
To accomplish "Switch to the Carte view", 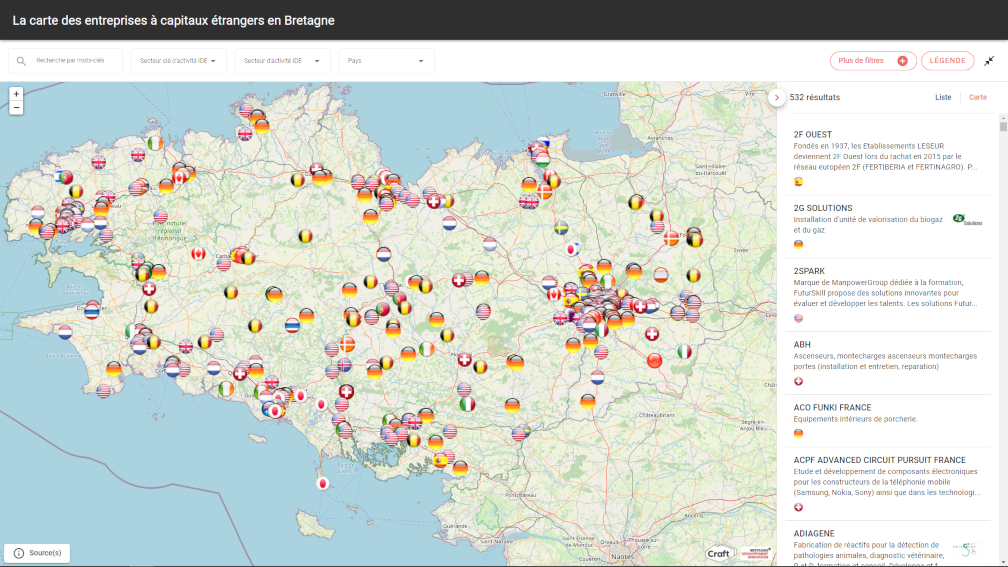I will point(978,97).
